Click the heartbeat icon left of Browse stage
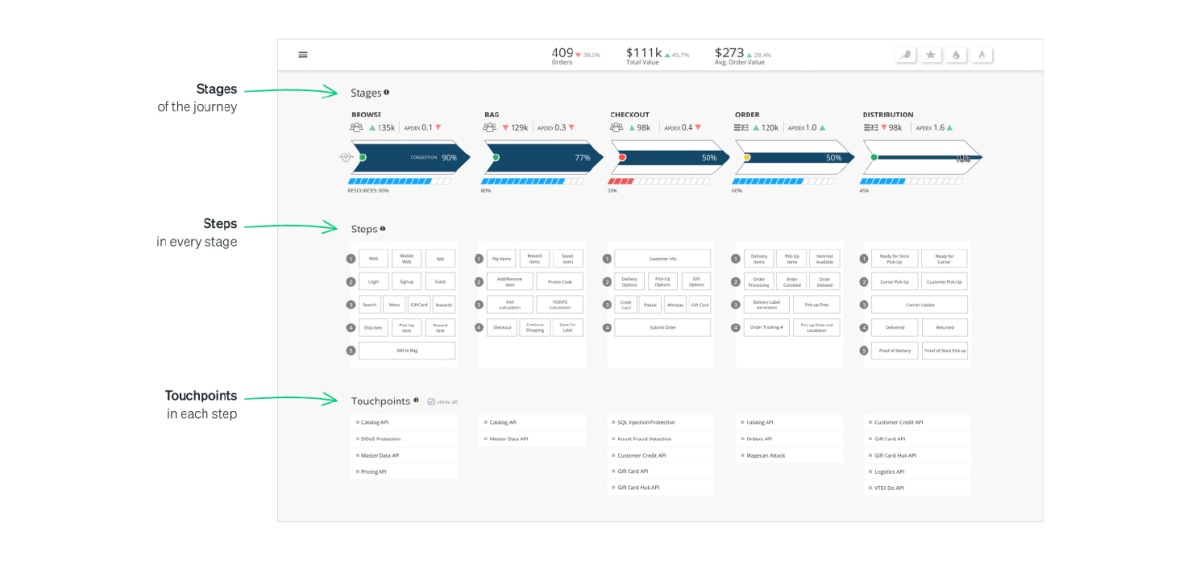This screenshot has height=565, width=1200. pos(347,157)
